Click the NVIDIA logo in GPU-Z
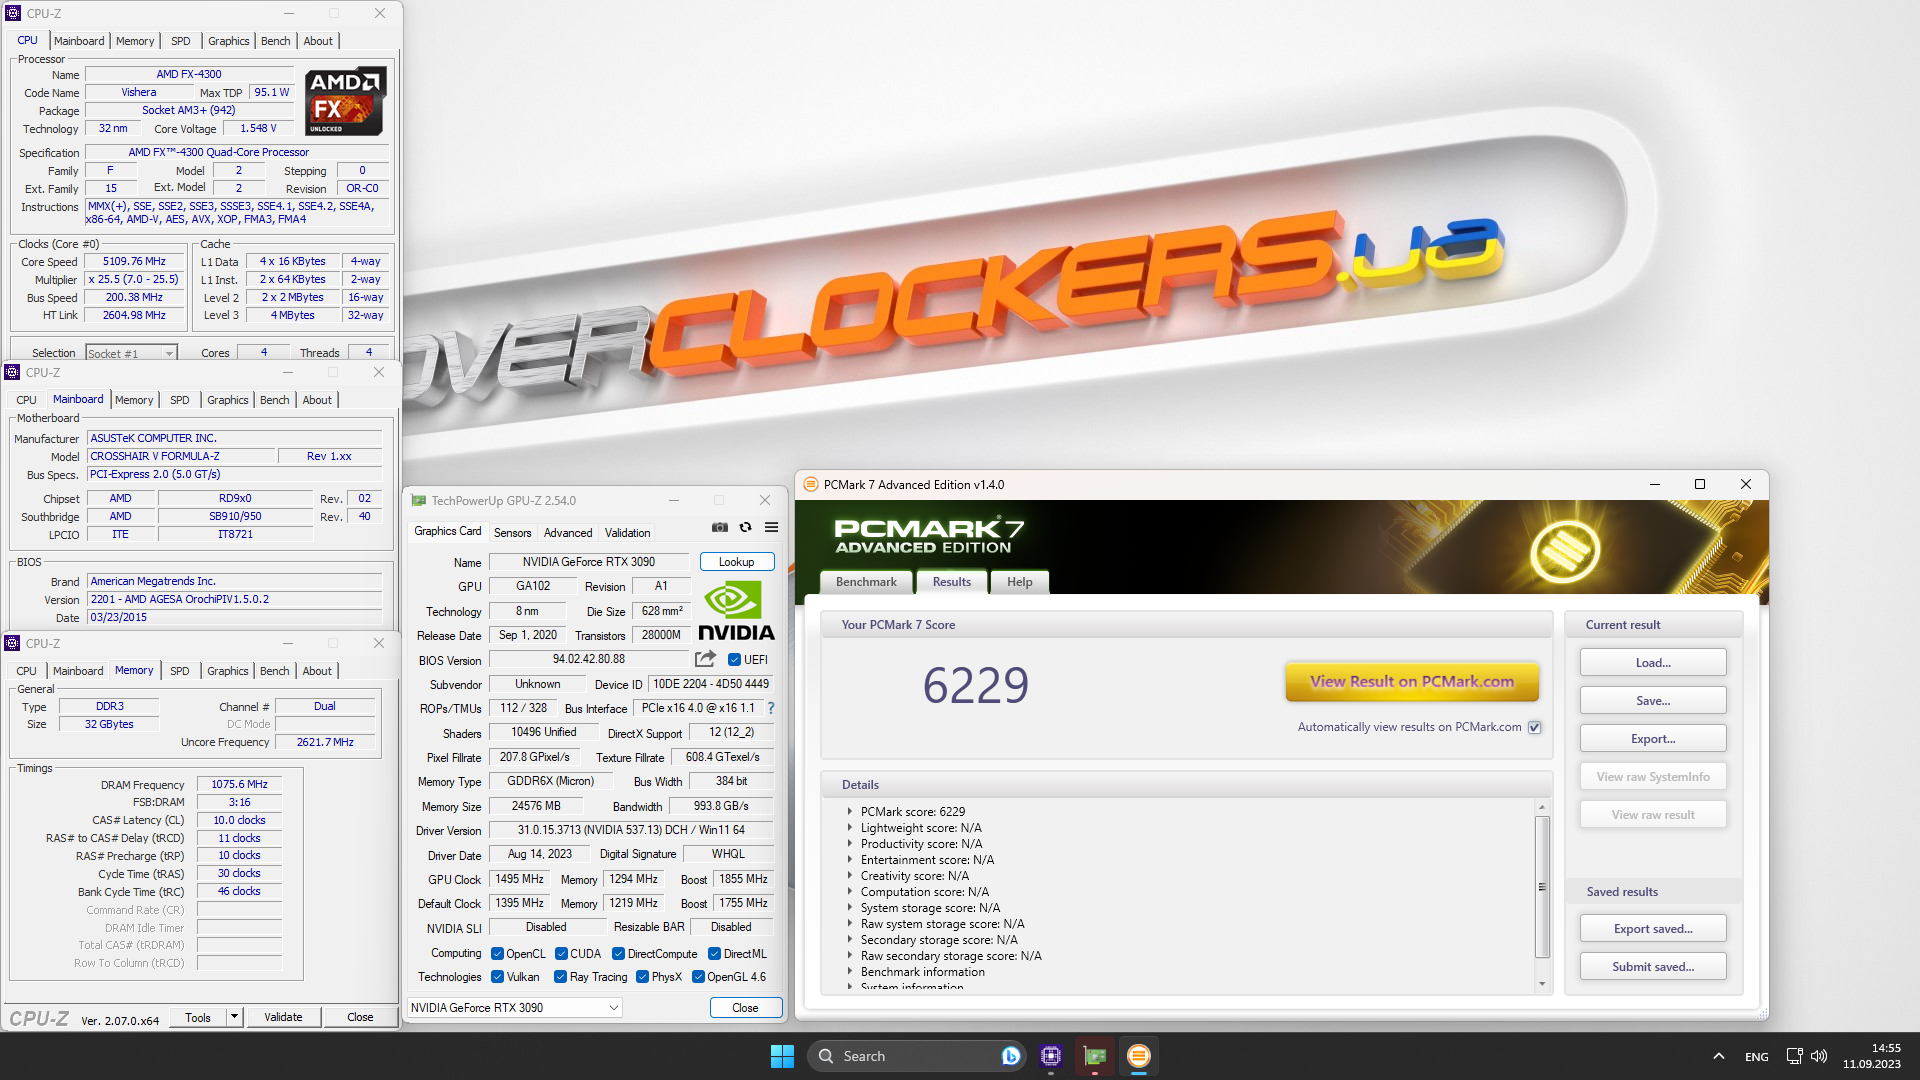Screen dimensions: 1920x1080 (x=736, y=611)
